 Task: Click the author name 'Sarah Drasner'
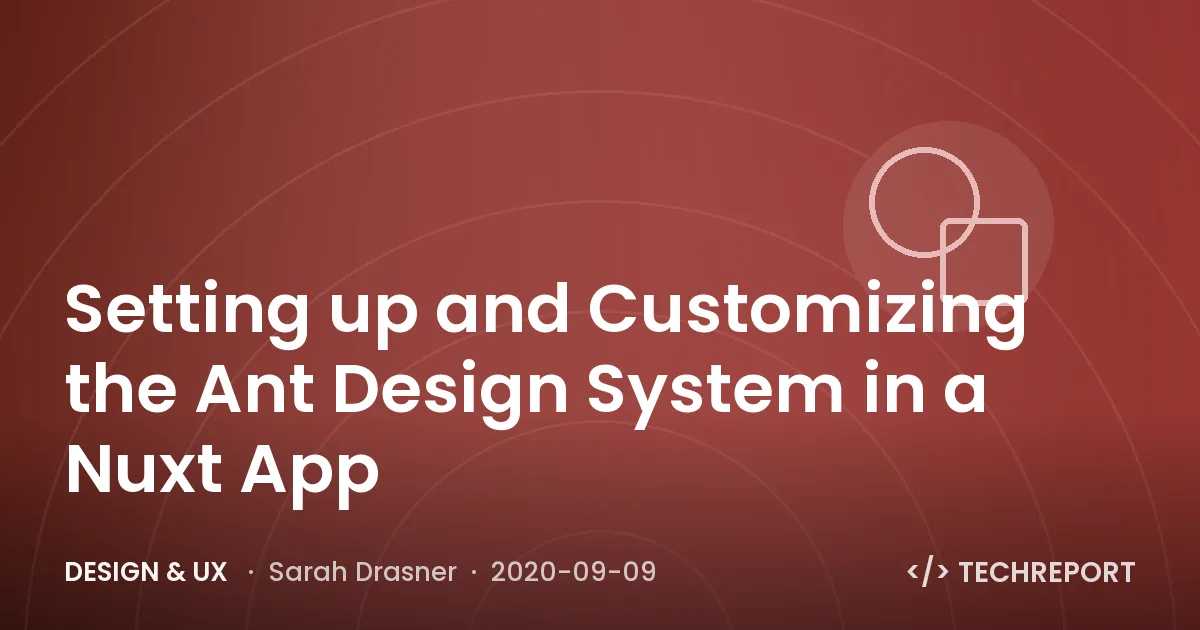click(x=362, y=572)
